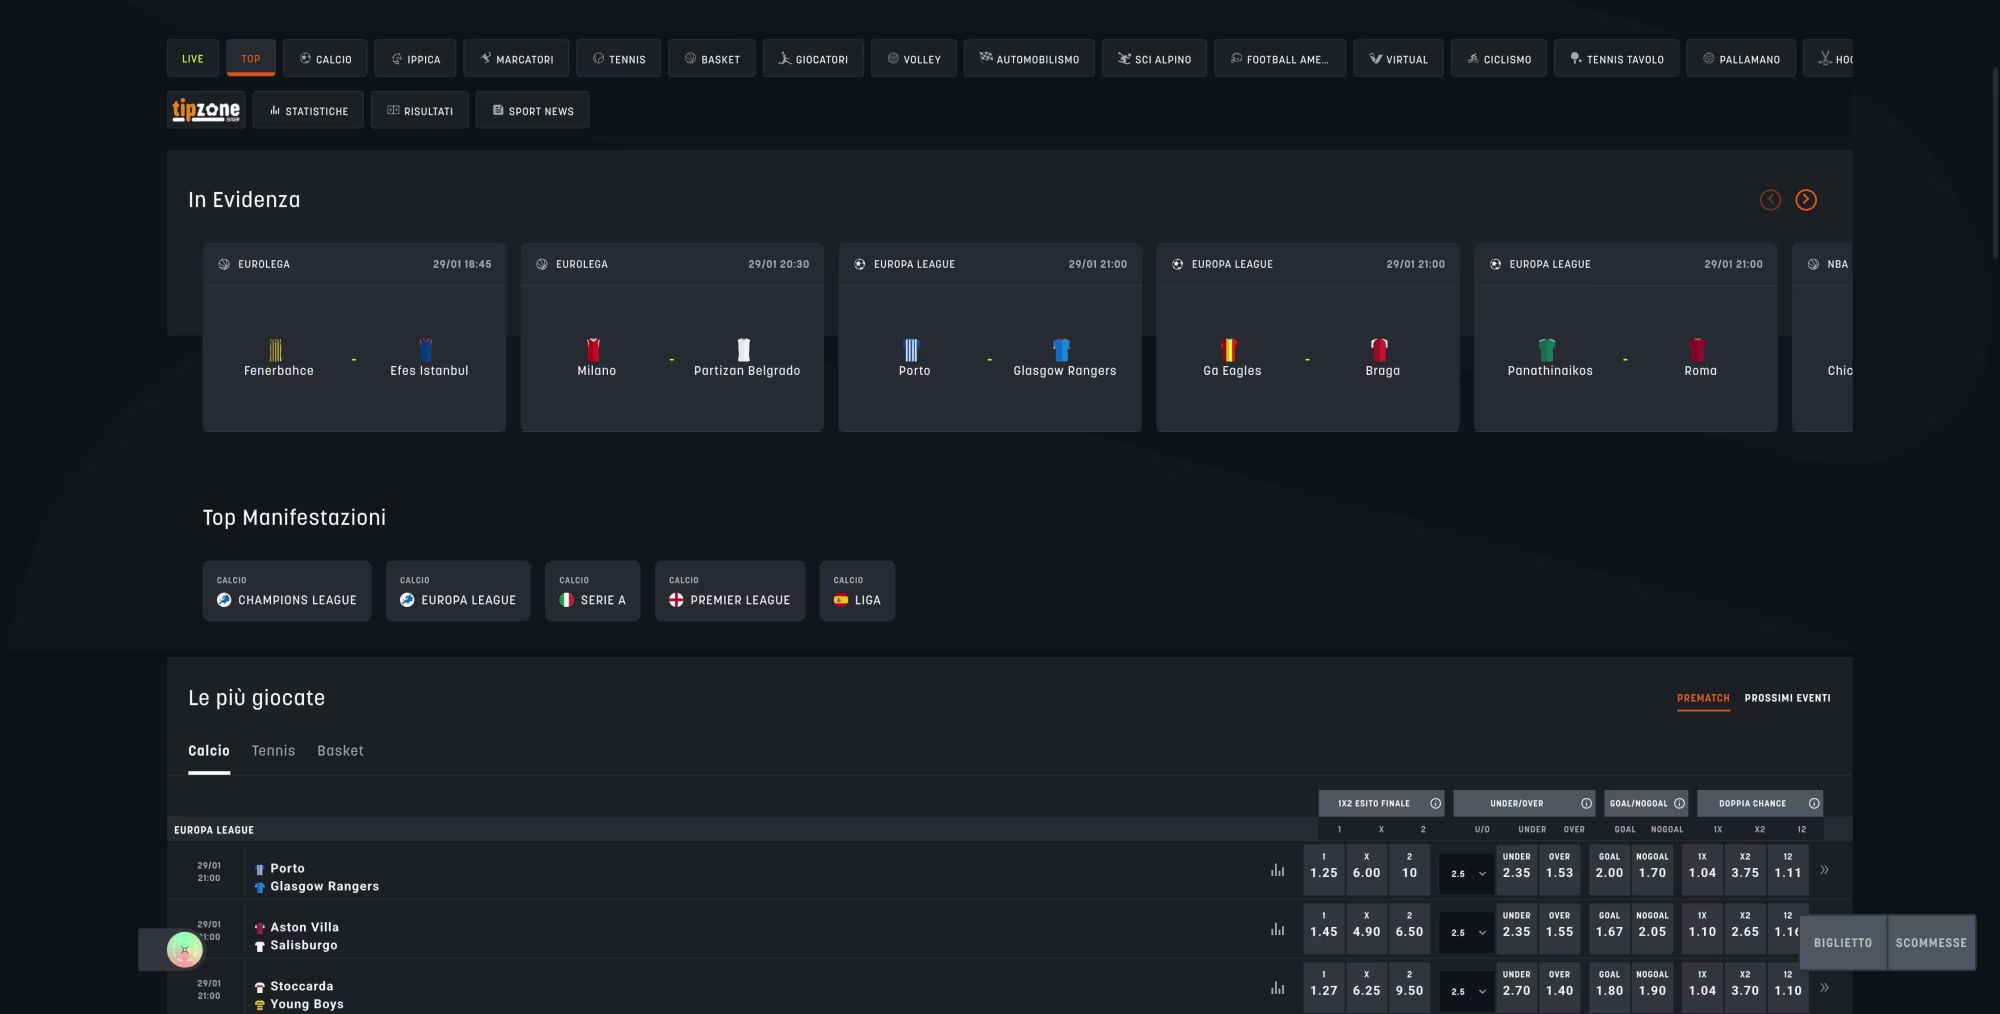Viewport: 2000px width, 1014px height.
Task: Open the Volley sport category
Action: point(914,59)
